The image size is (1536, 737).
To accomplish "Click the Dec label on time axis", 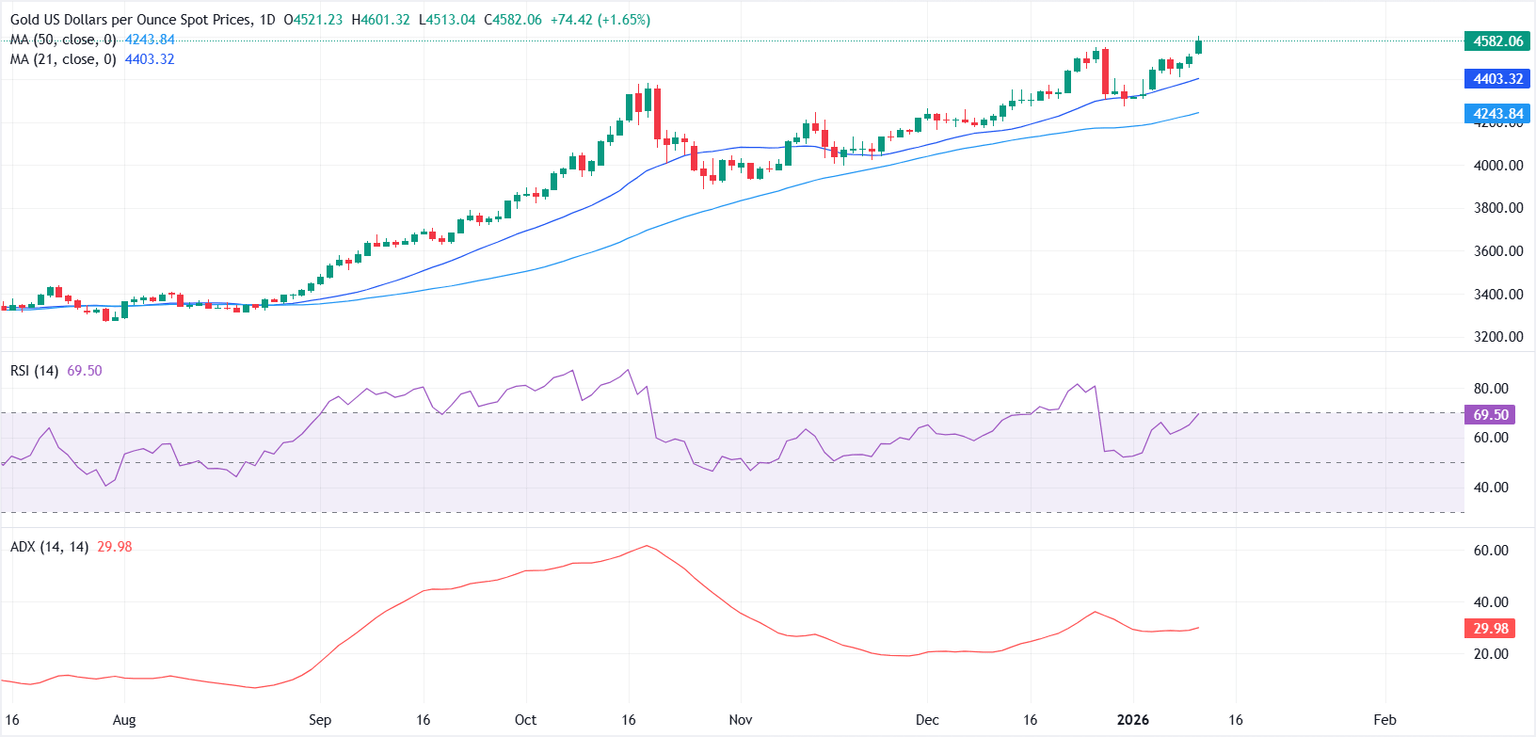I will [927, 720].
